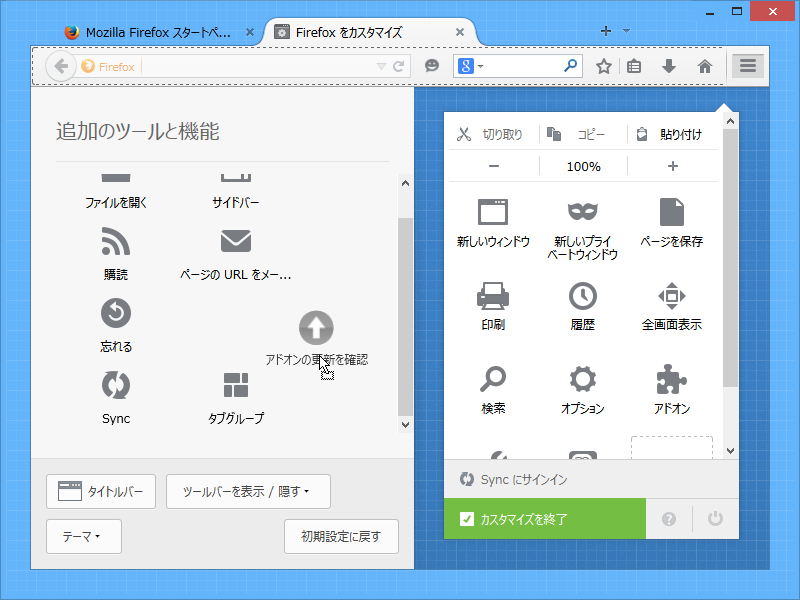Close the Firefox をカスタマイズ tab
Image resolution: width=800 pixels, height=600 pixels.
[460, 32]
